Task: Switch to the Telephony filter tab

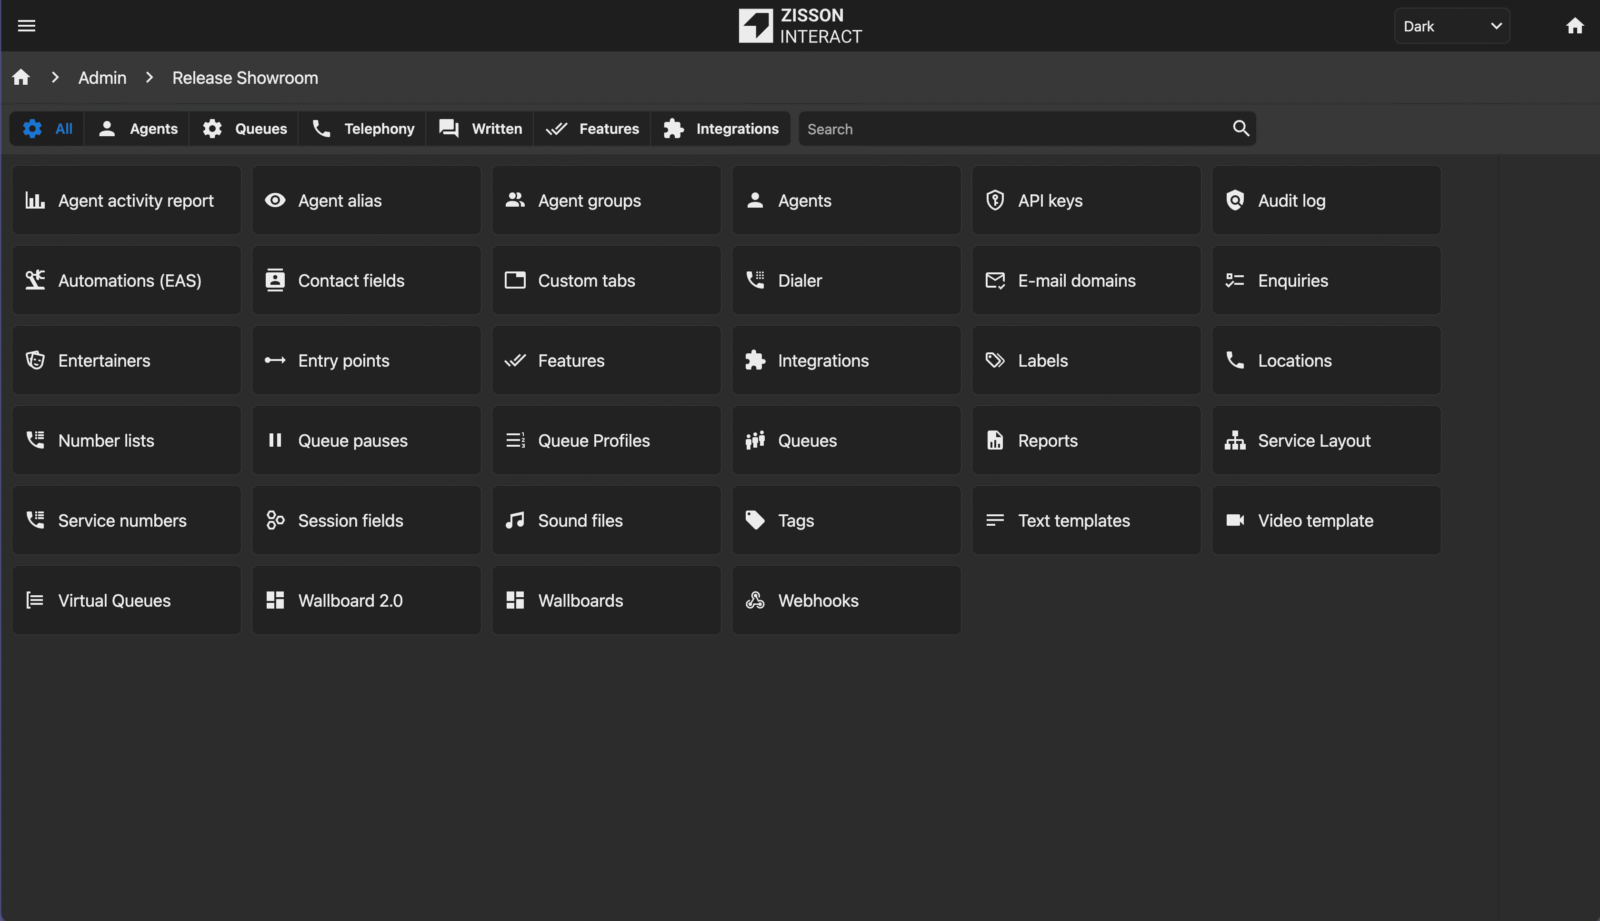Action: tap(363, 129)
